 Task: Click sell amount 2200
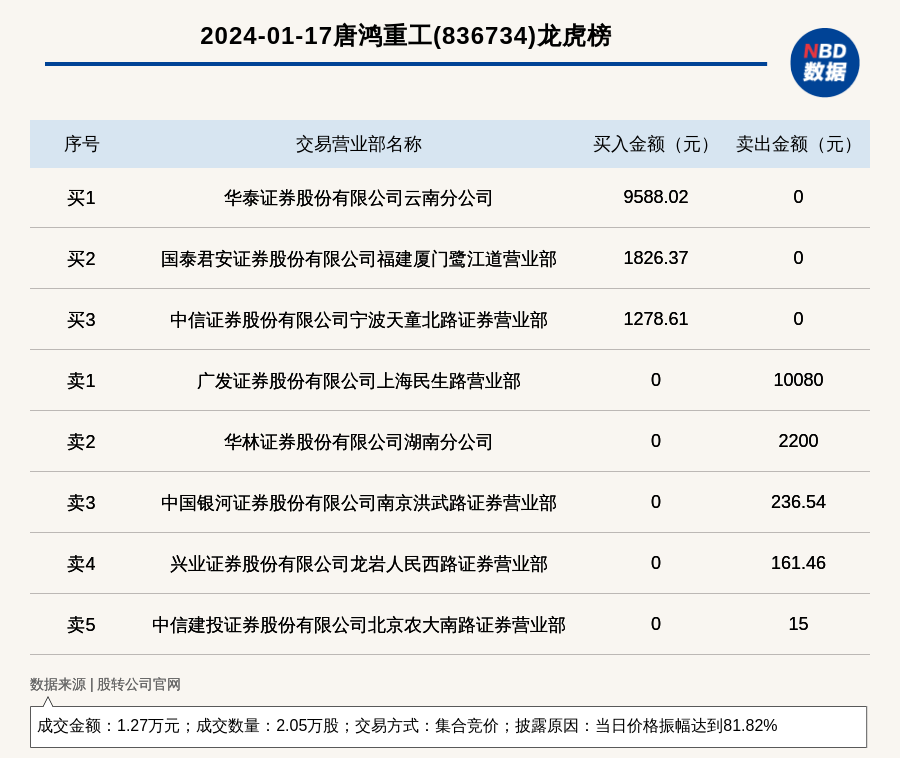click(x=798, y=441)
